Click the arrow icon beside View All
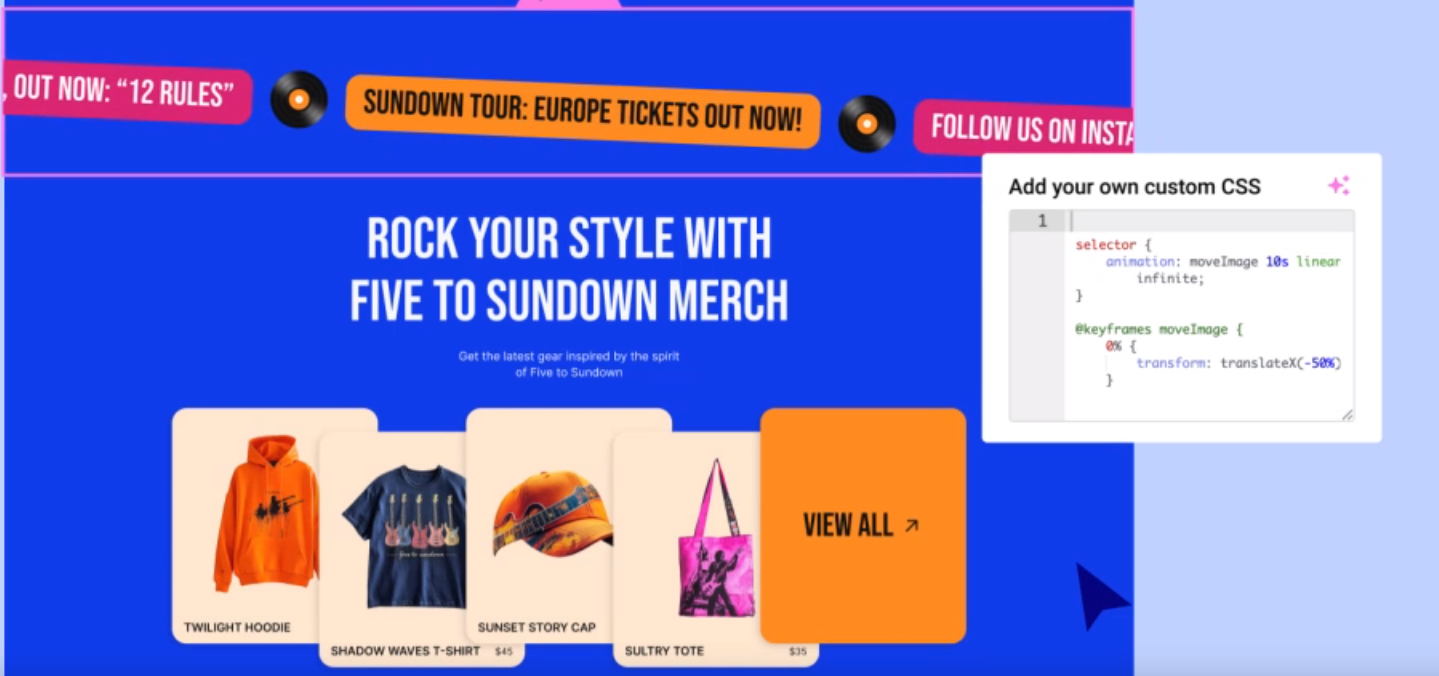 point(911,525)
